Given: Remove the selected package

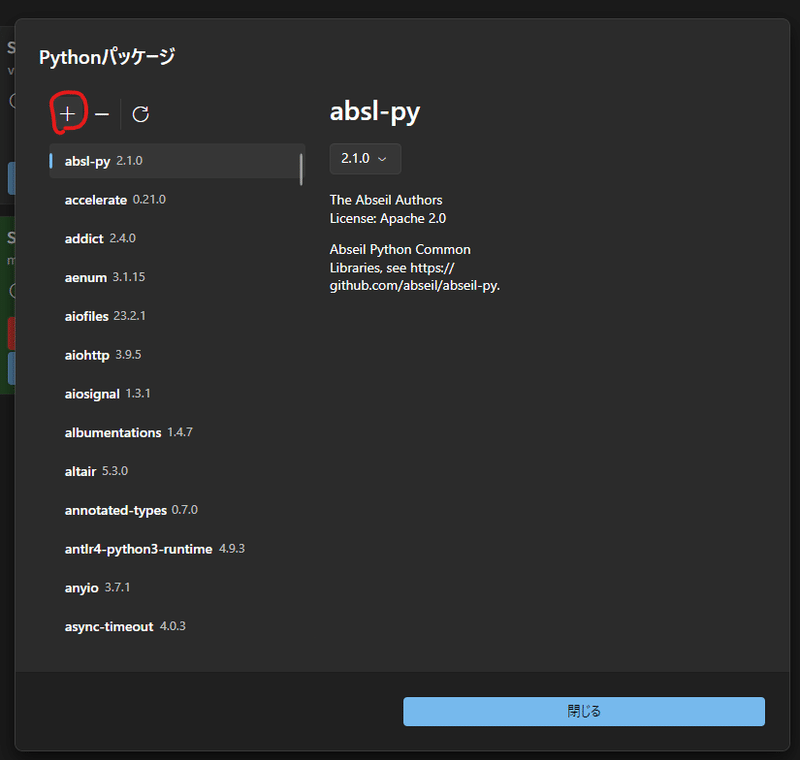Looking at the screenshot, I should pos(102,113).
